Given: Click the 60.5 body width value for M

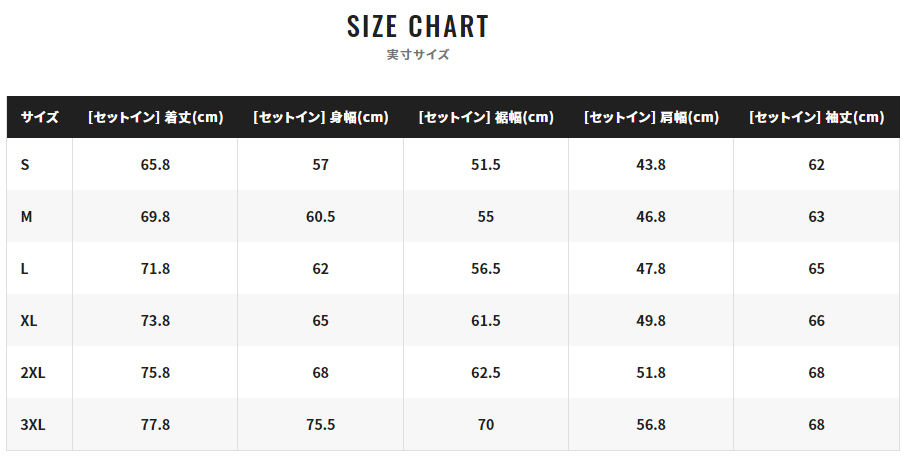Looking at the screenshot, I should pyautogui.click(x=321, y=216).
